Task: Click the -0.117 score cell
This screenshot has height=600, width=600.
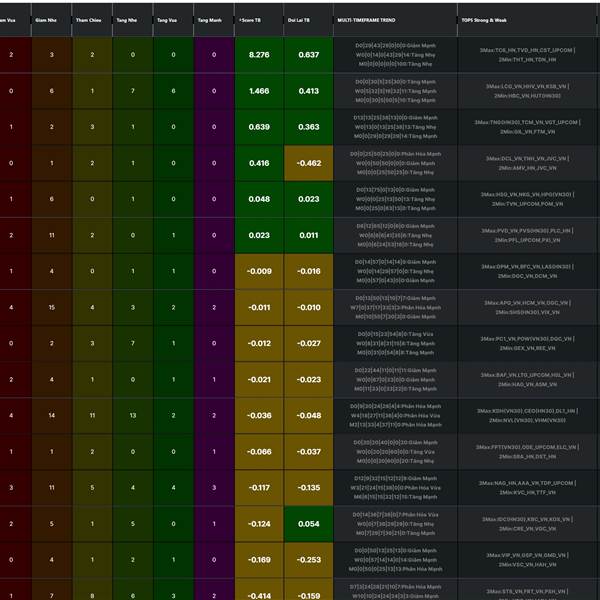Action: pos(259,488)
